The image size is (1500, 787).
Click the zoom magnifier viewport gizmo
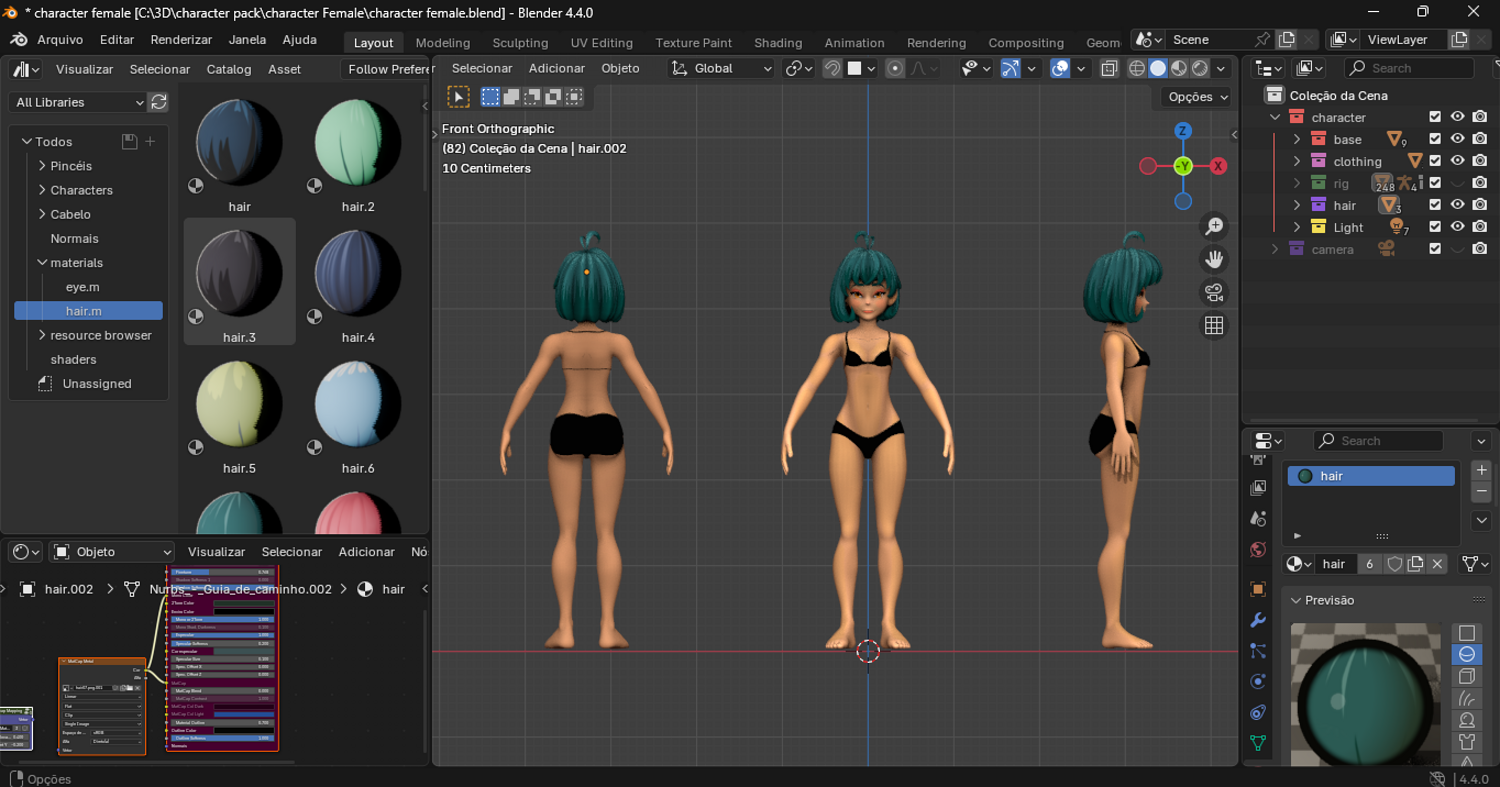pos(1214,227)
